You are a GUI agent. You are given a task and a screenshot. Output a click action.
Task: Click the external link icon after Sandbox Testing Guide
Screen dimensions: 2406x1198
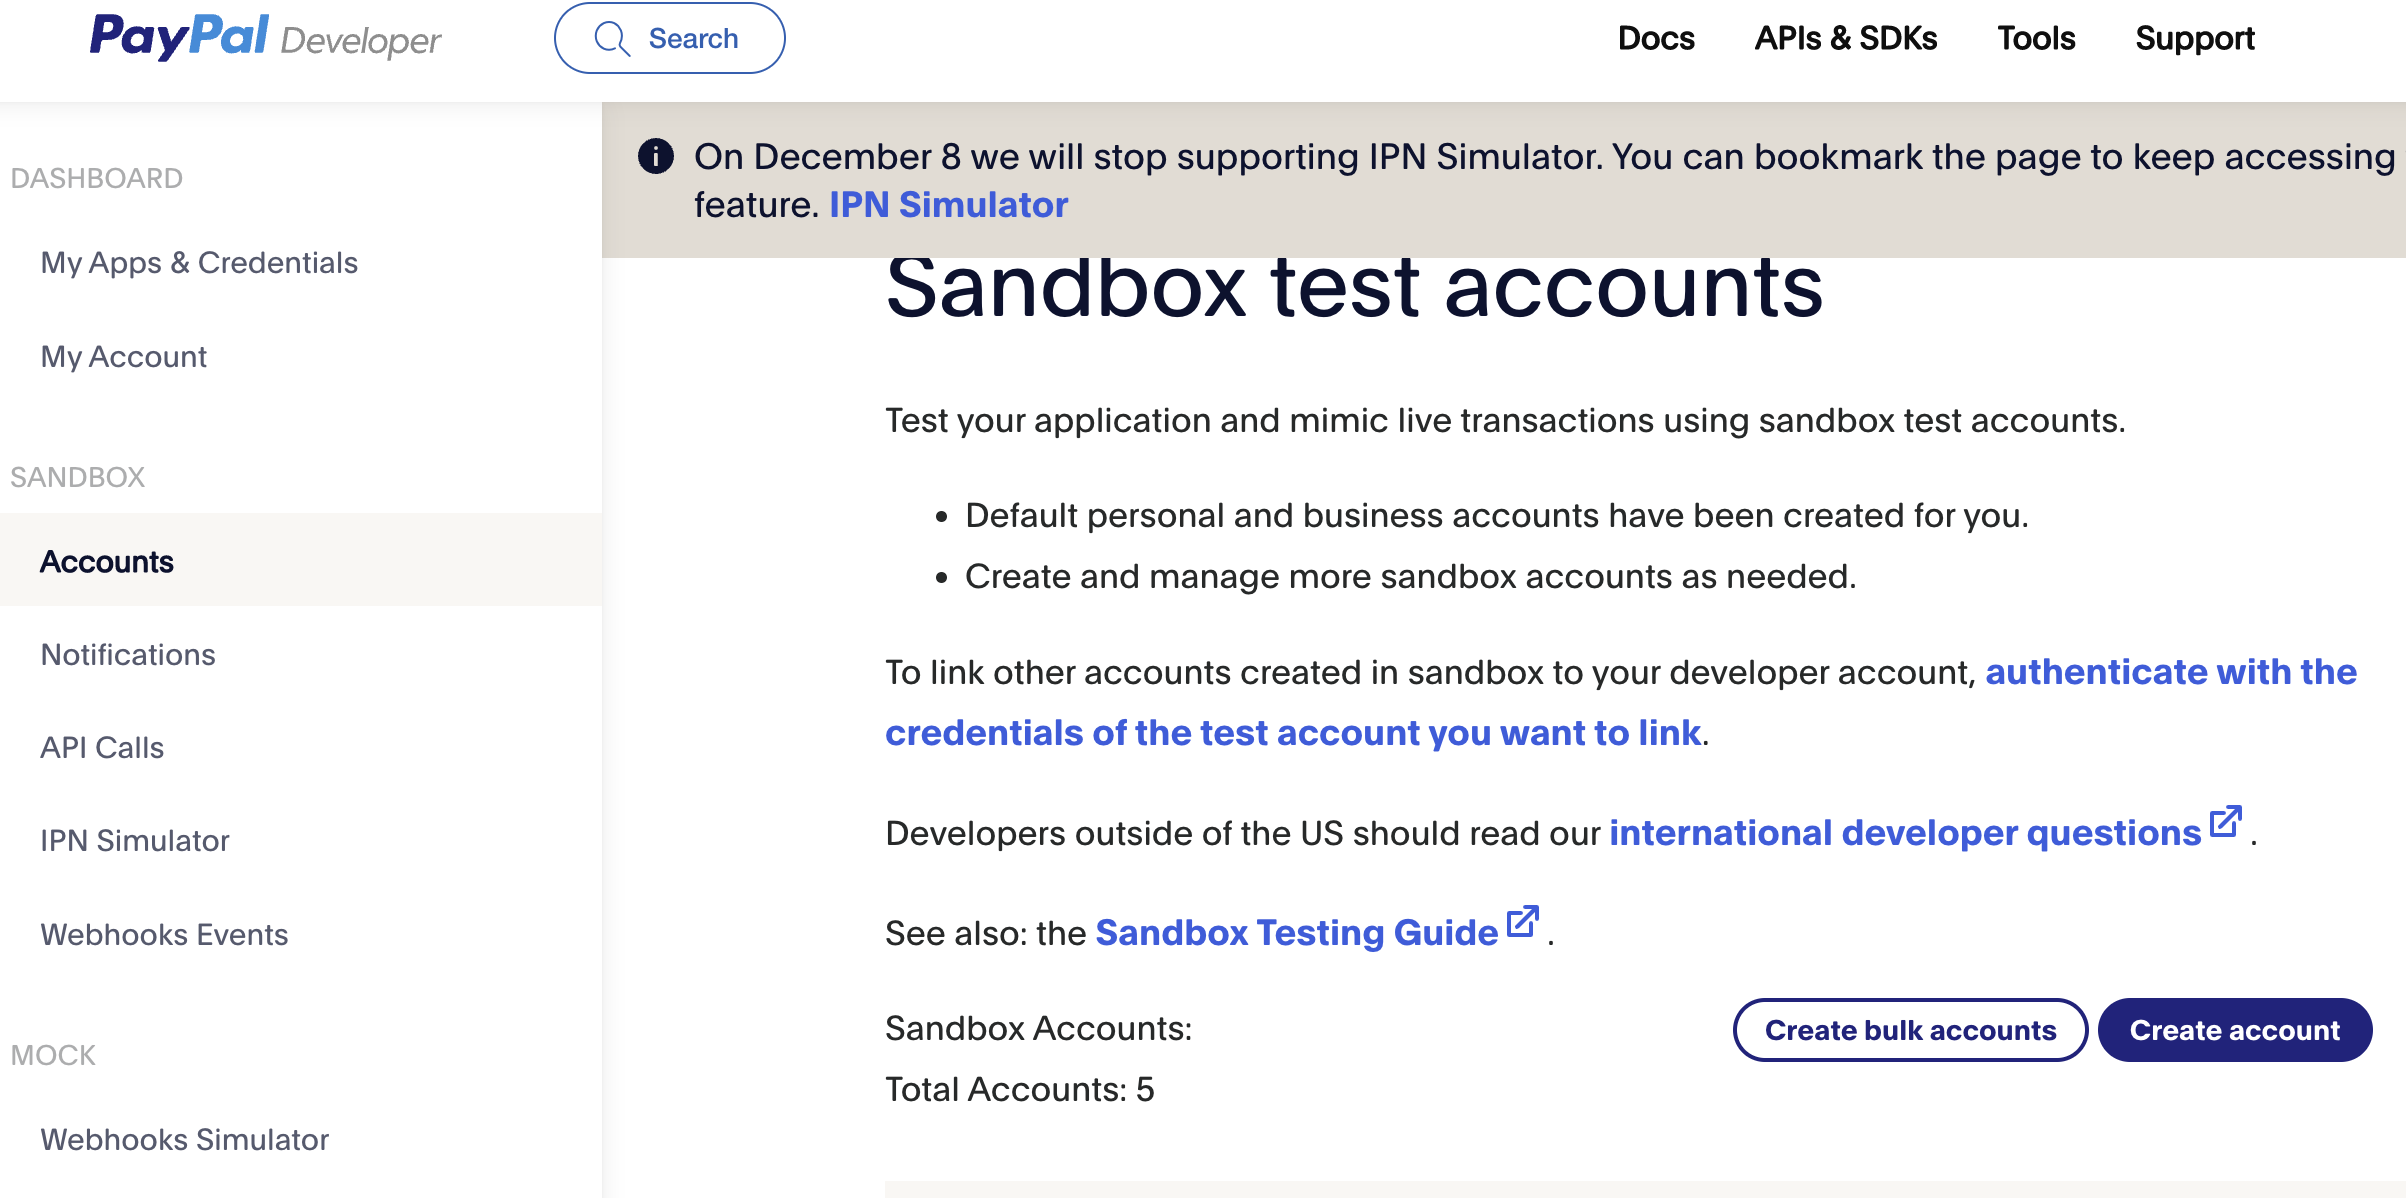pos(1522,922)
